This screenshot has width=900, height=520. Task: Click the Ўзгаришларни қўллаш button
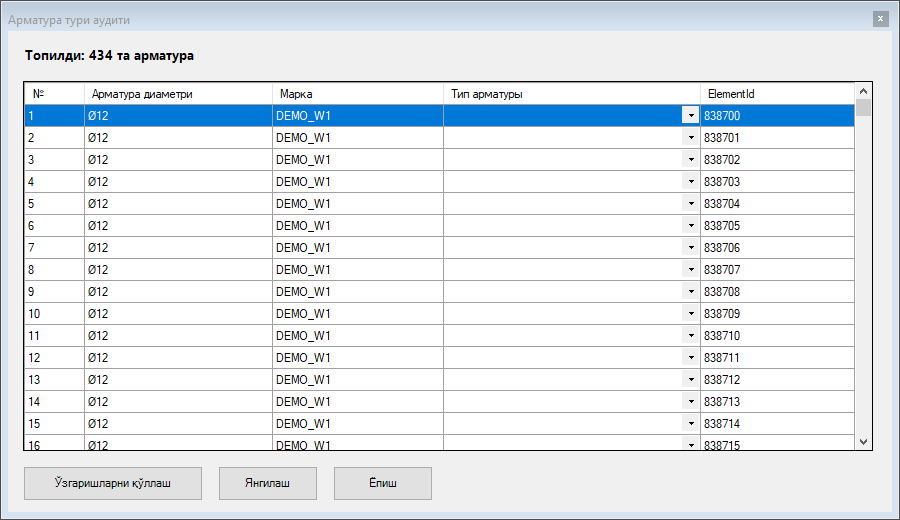112,483
